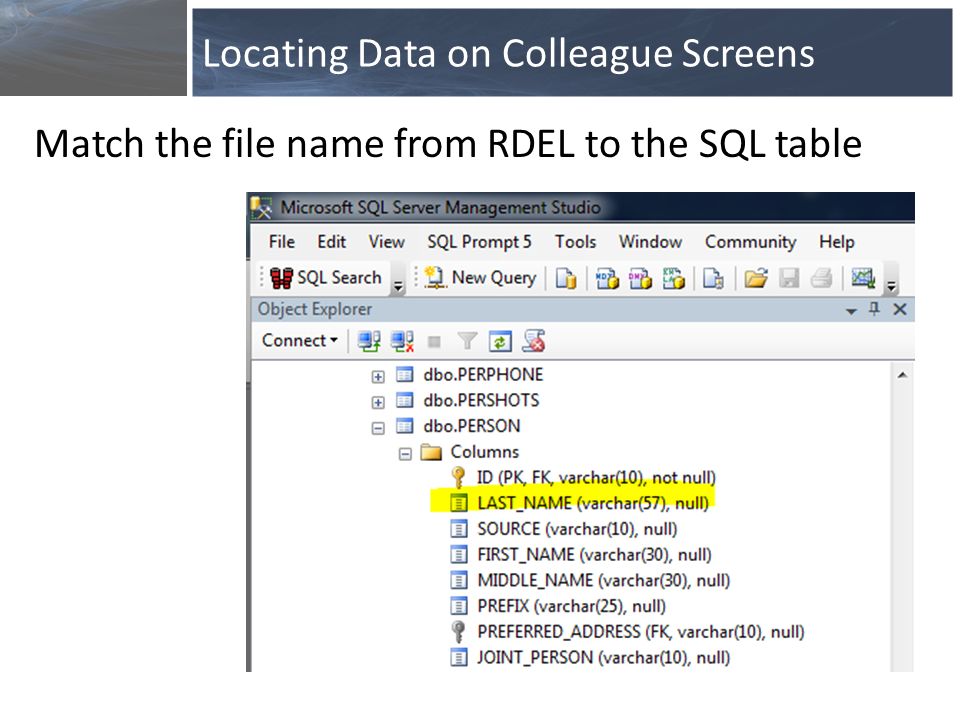Viewport: 960px width, 720px height.
Task: Click the Open File folder icon
Action: pyautogui.click(x=756, y=279)
